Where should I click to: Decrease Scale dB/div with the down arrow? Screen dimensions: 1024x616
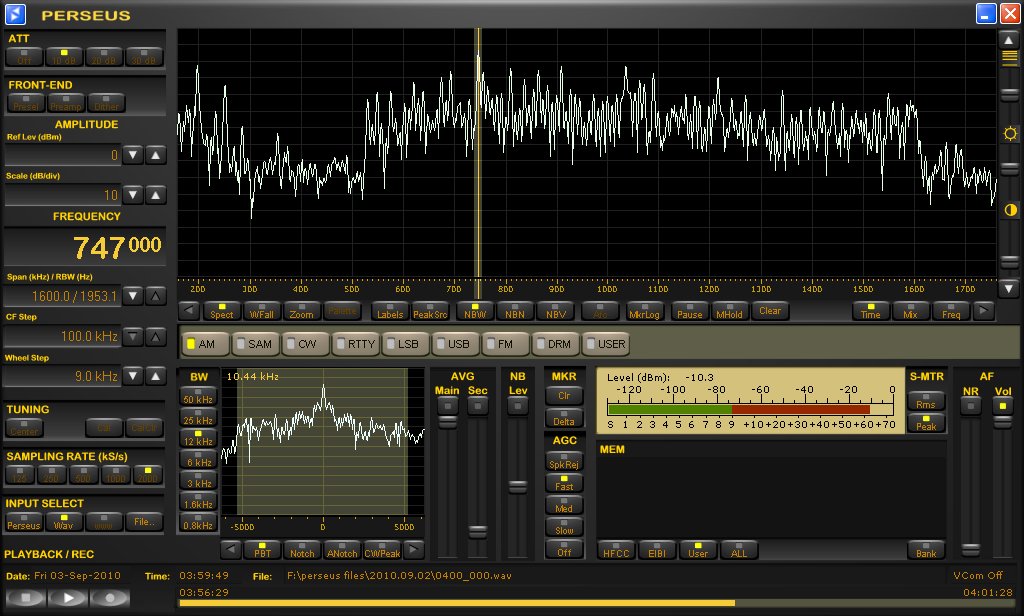(133, 195)
